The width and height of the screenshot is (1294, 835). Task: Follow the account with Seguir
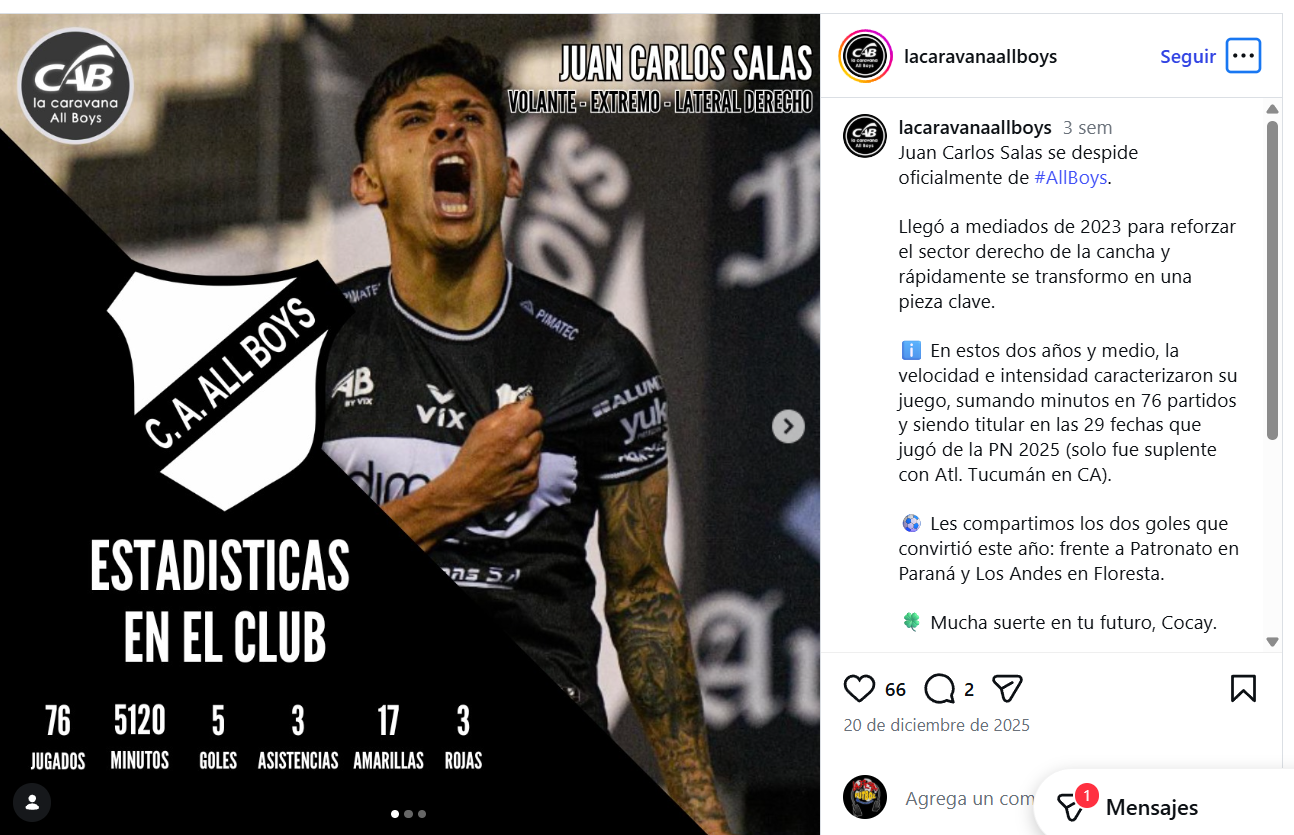1188,56
